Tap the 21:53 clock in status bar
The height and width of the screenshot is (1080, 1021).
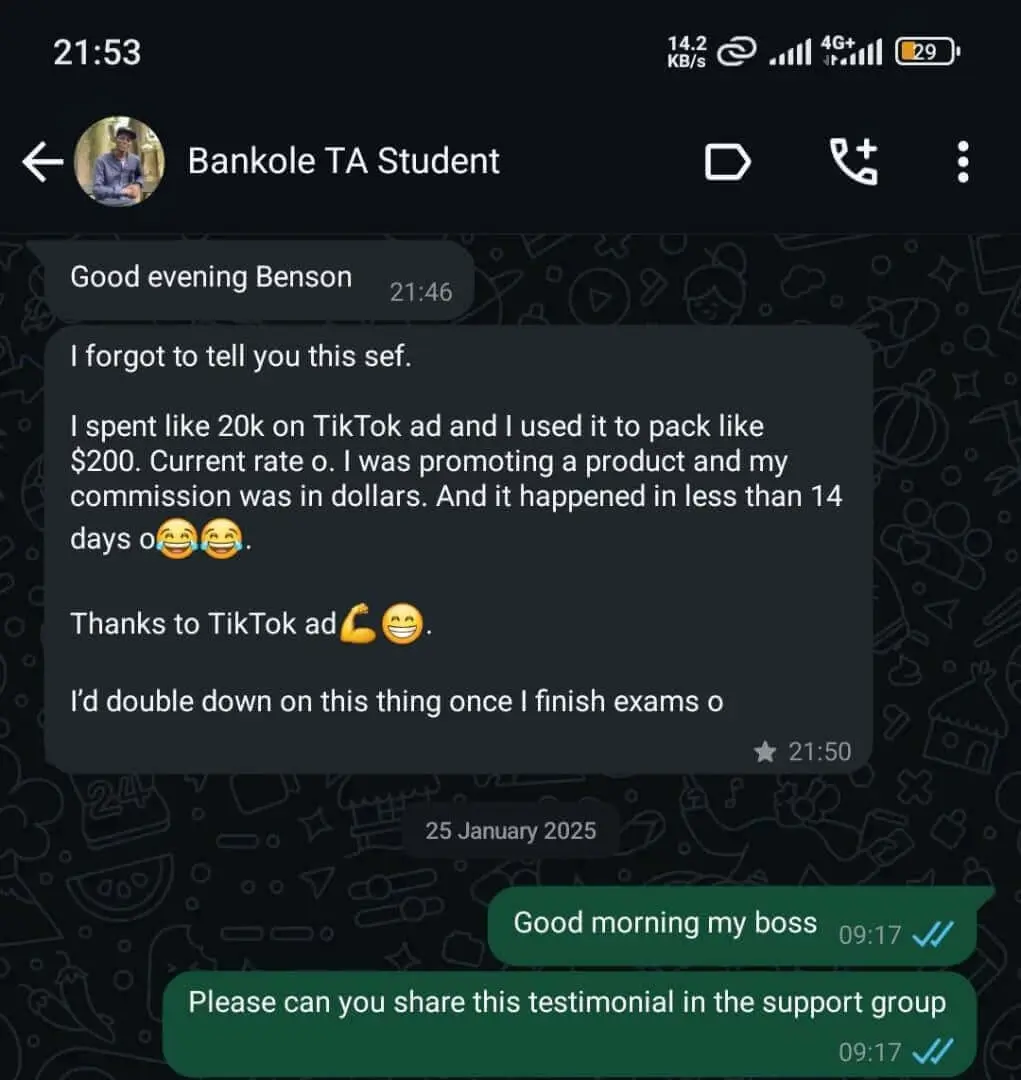pos(97,53)
